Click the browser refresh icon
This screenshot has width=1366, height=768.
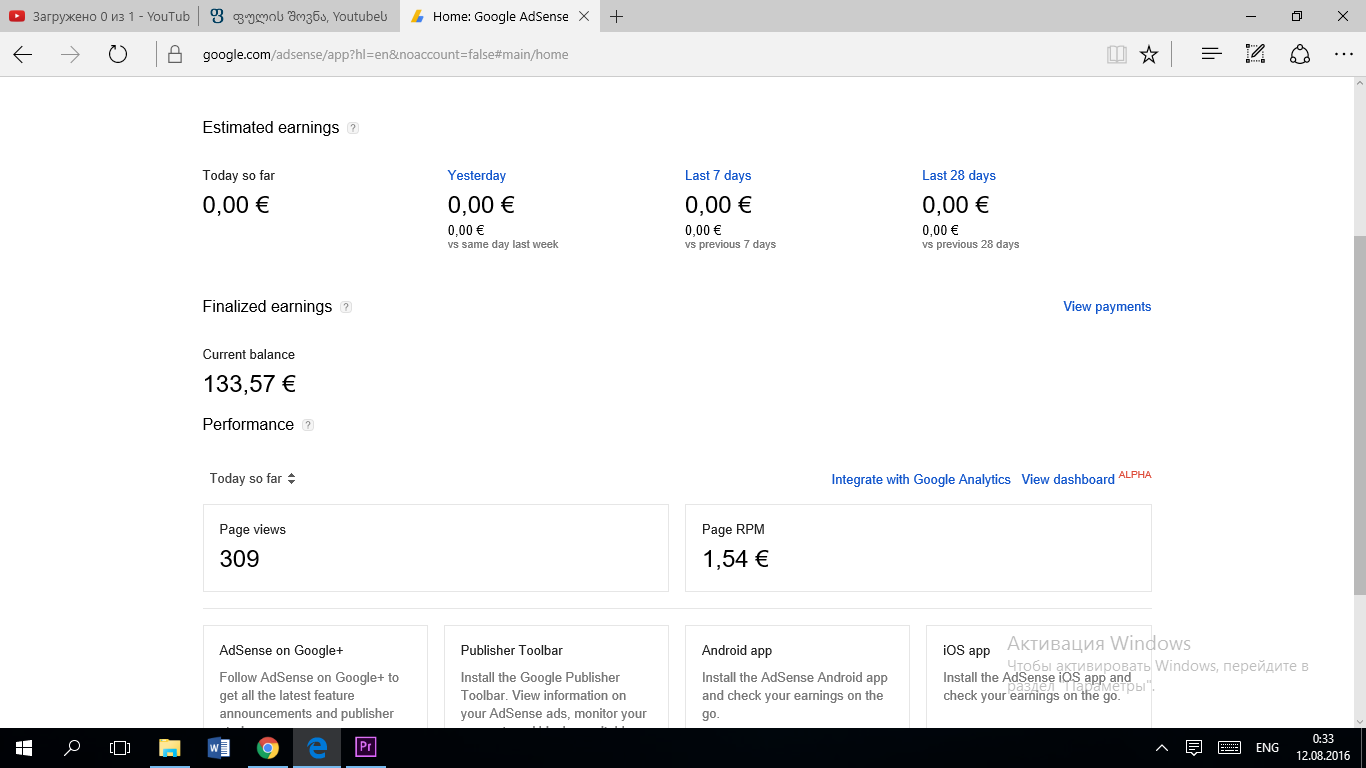point(118,55)
